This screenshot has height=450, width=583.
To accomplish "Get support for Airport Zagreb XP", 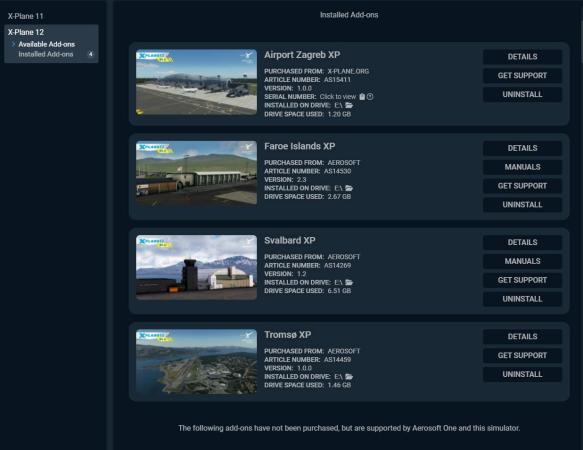I will [522, 75].
